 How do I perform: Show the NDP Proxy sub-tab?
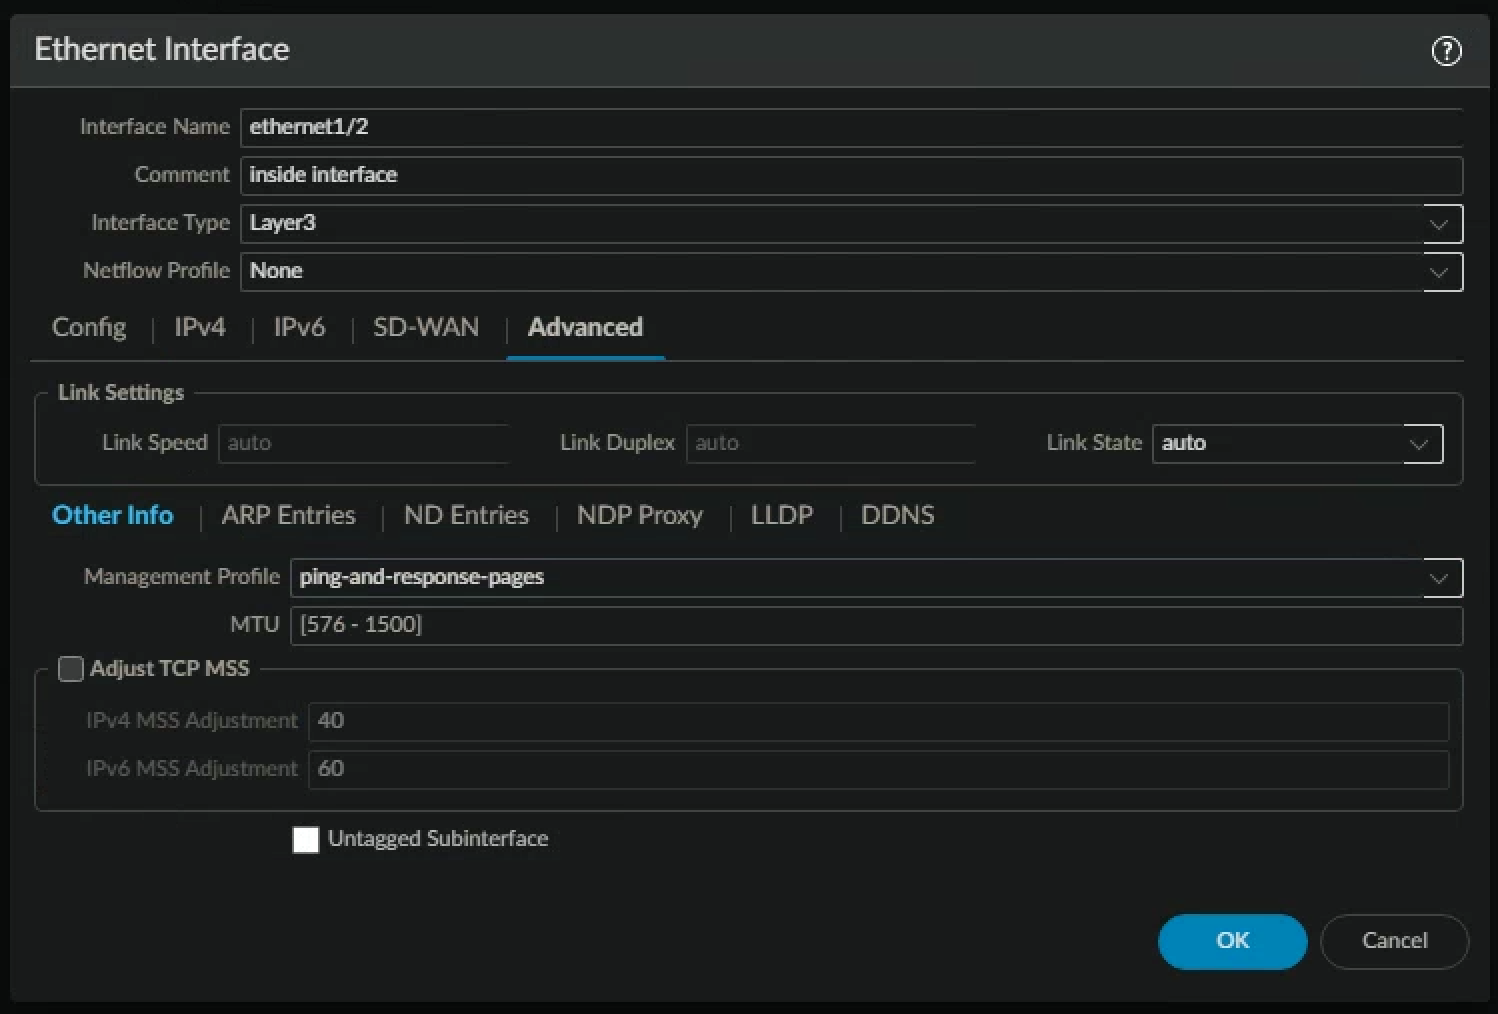[640, 515]
